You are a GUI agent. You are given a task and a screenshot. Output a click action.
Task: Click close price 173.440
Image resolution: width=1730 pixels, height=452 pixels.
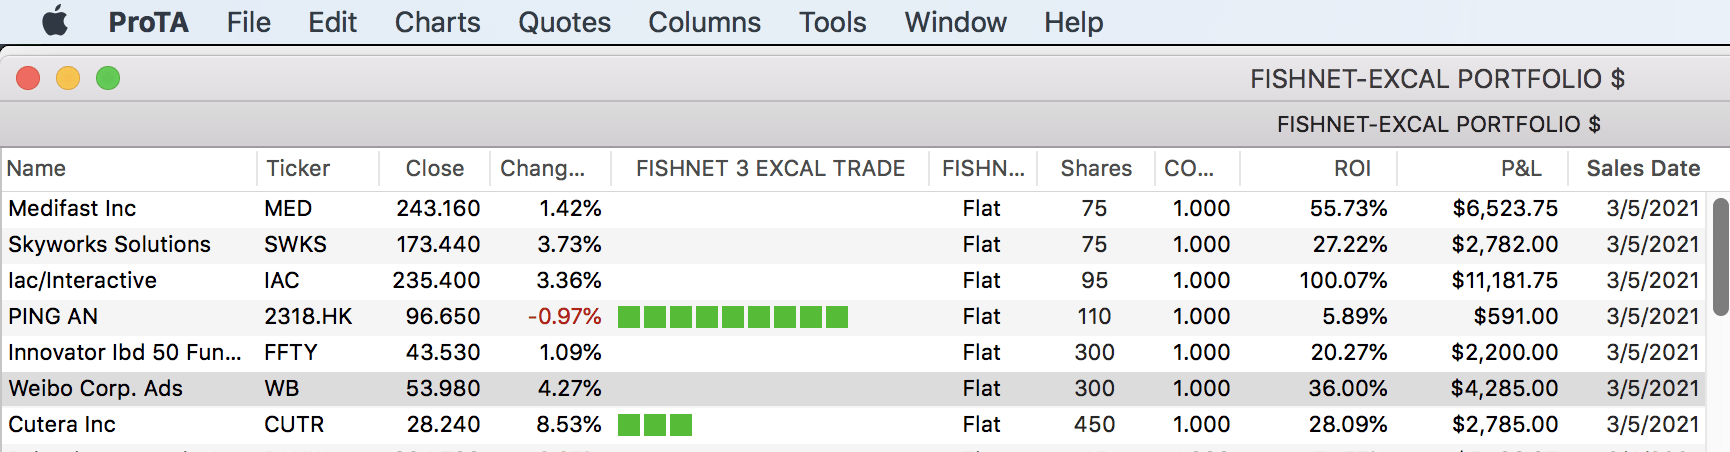click(438, 244)
